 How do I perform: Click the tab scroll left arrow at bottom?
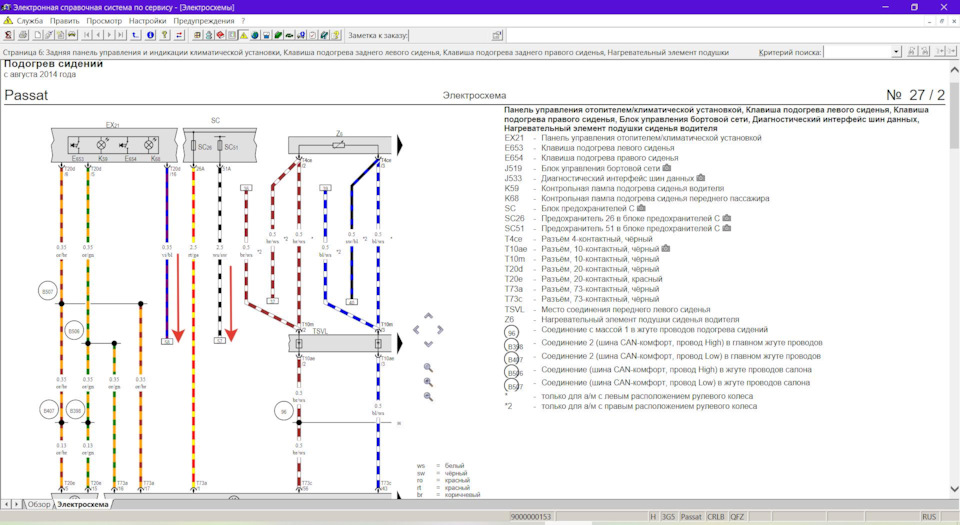click(6, 504)
